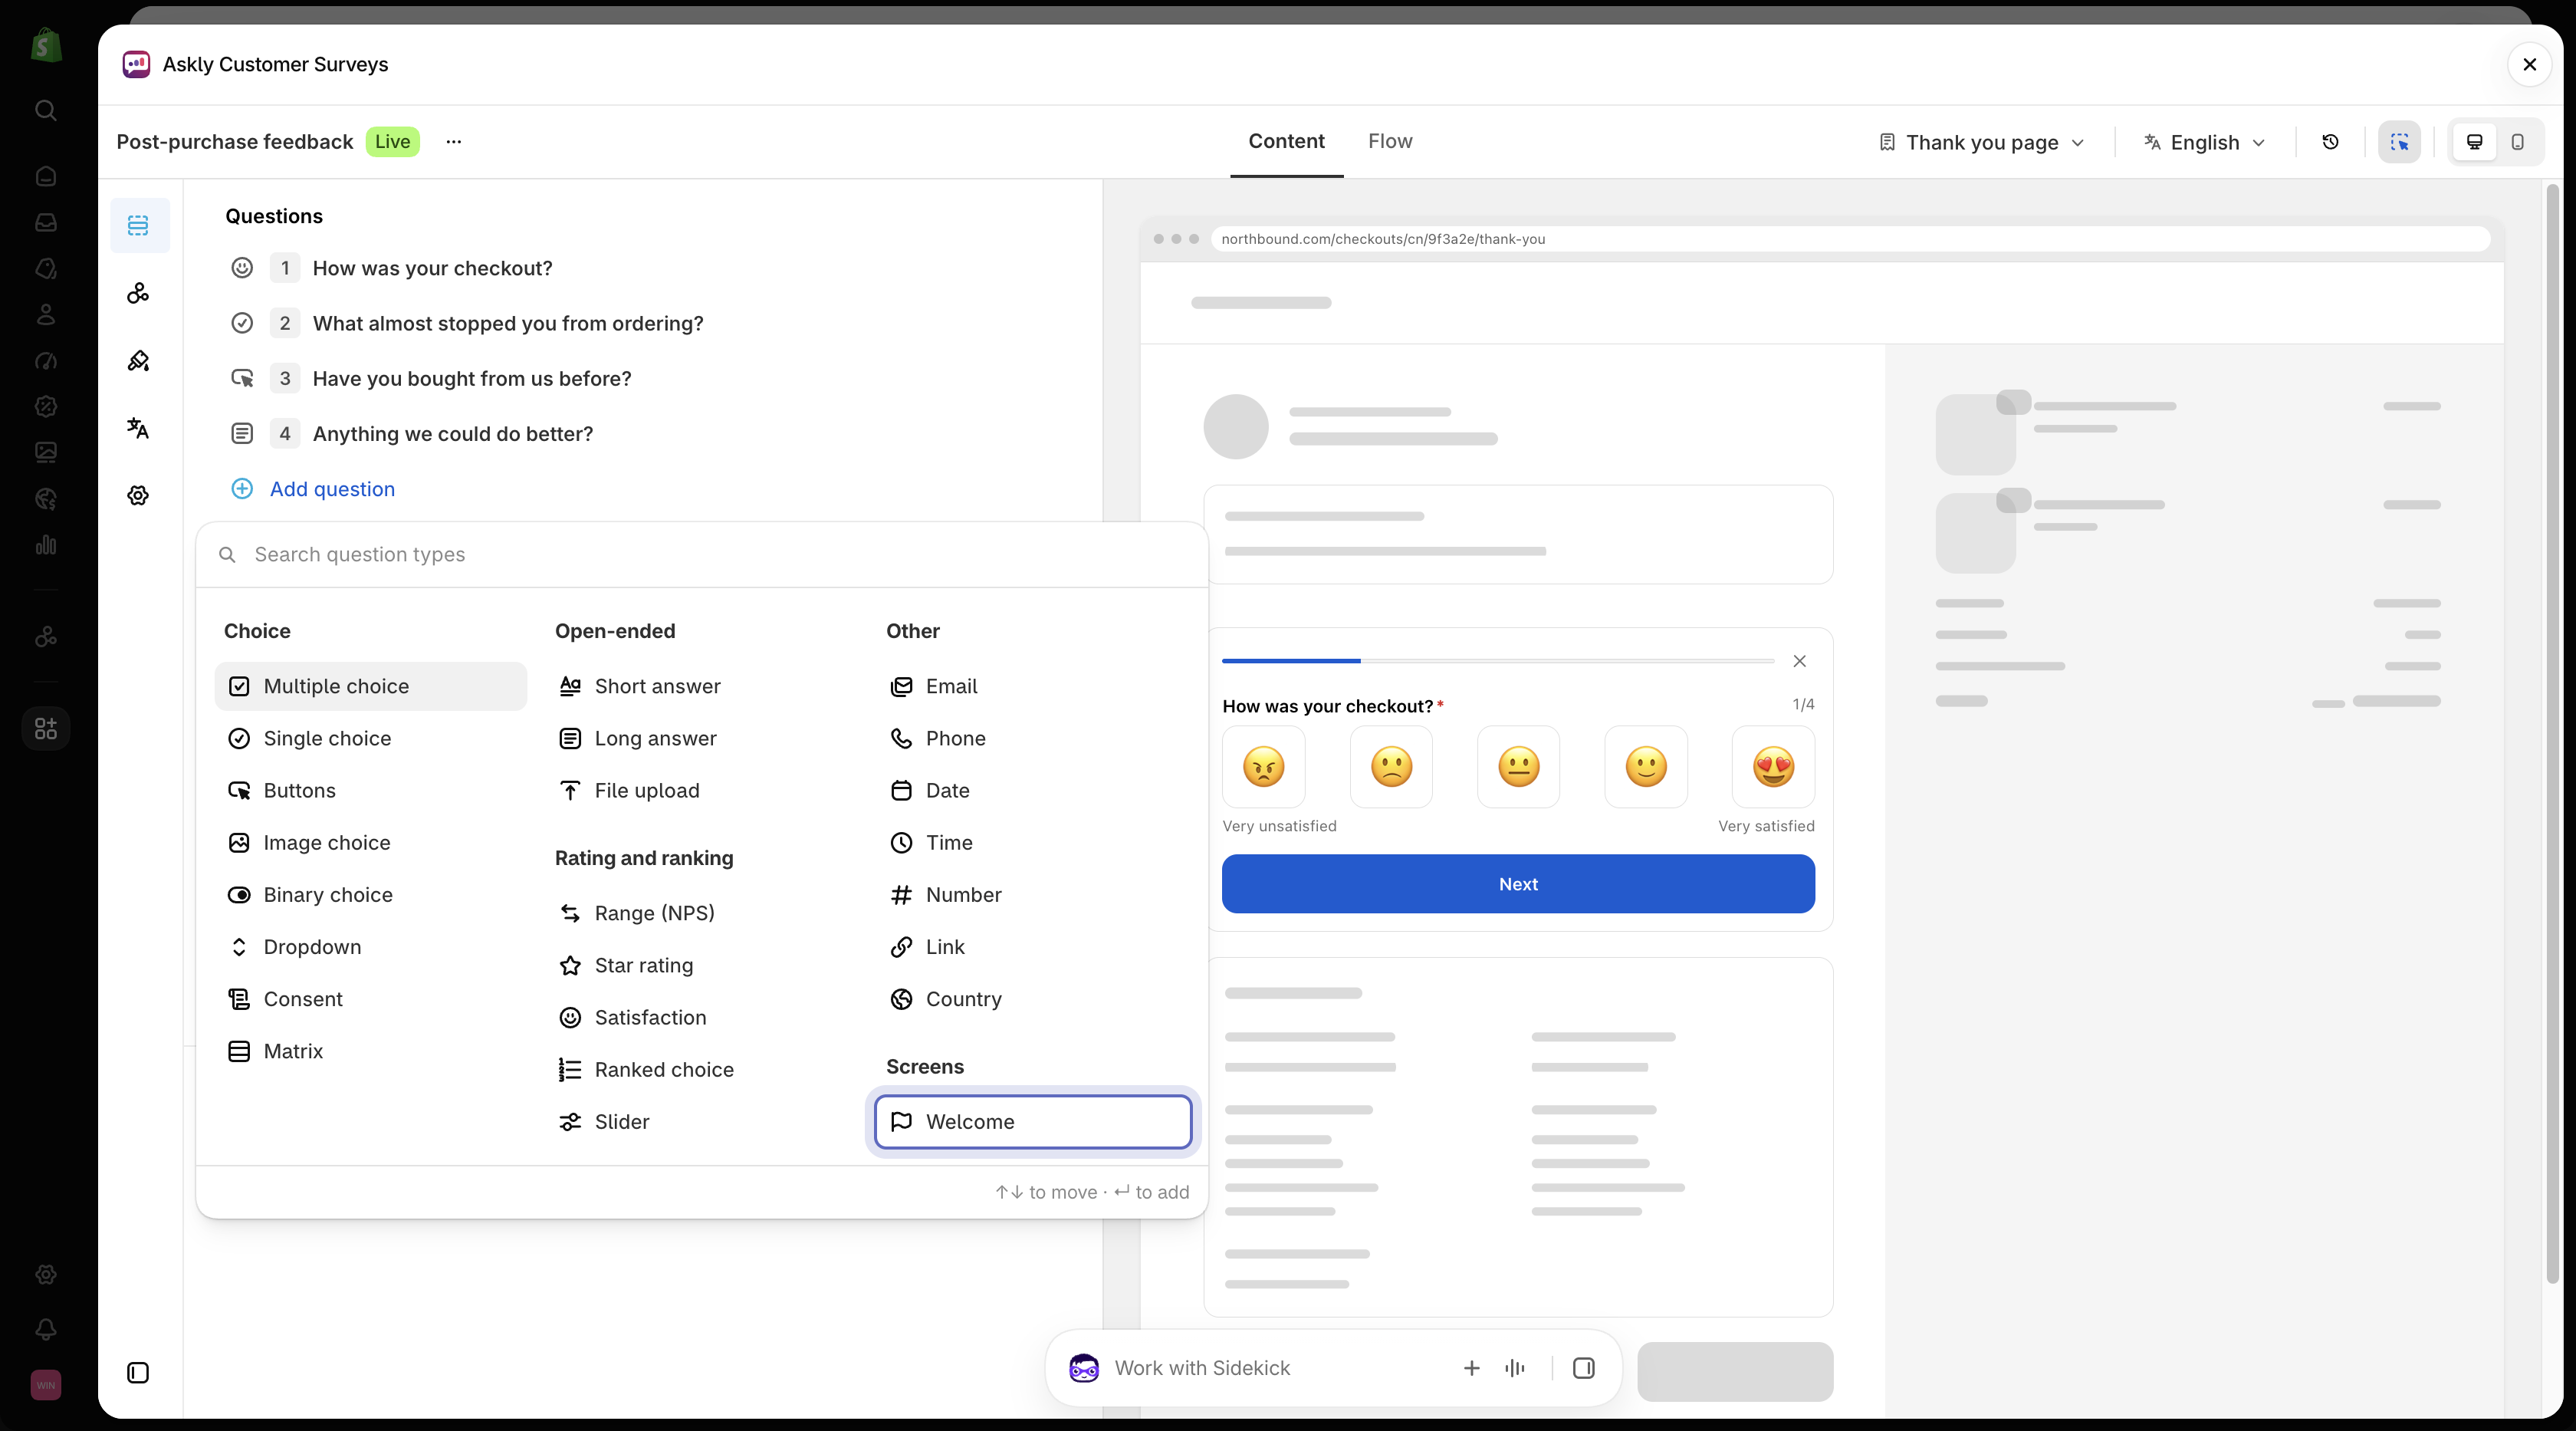Screen dimensions: 2576x1431
Task: Collapse the sidebar panel icon at bottom left
Action: pos(138,1372)
